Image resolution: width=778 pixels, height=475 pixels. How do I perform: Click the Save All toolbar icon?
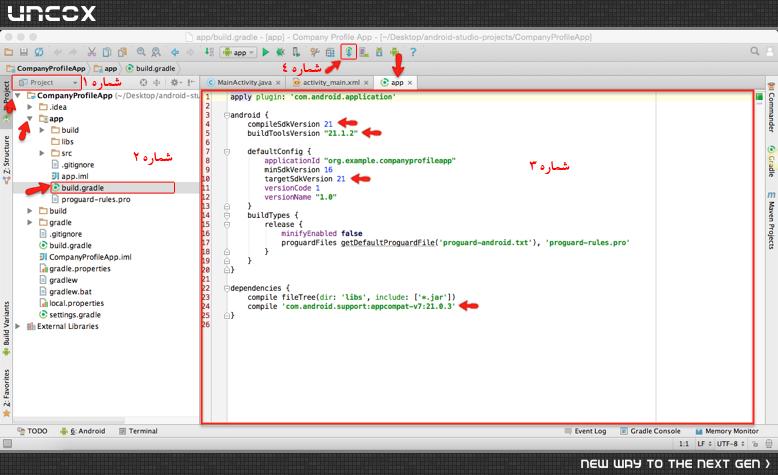[x=23, y=52]
